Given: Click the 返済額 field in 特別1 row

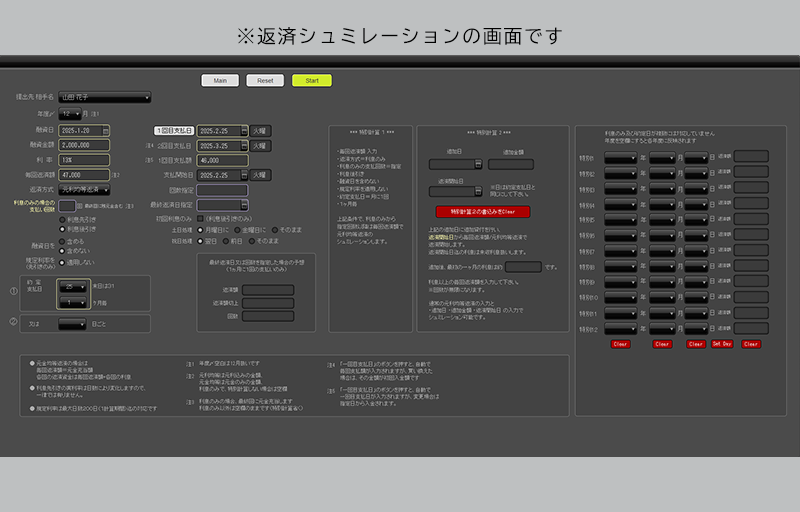Looking at the screenshot, I should pos(751,157).
